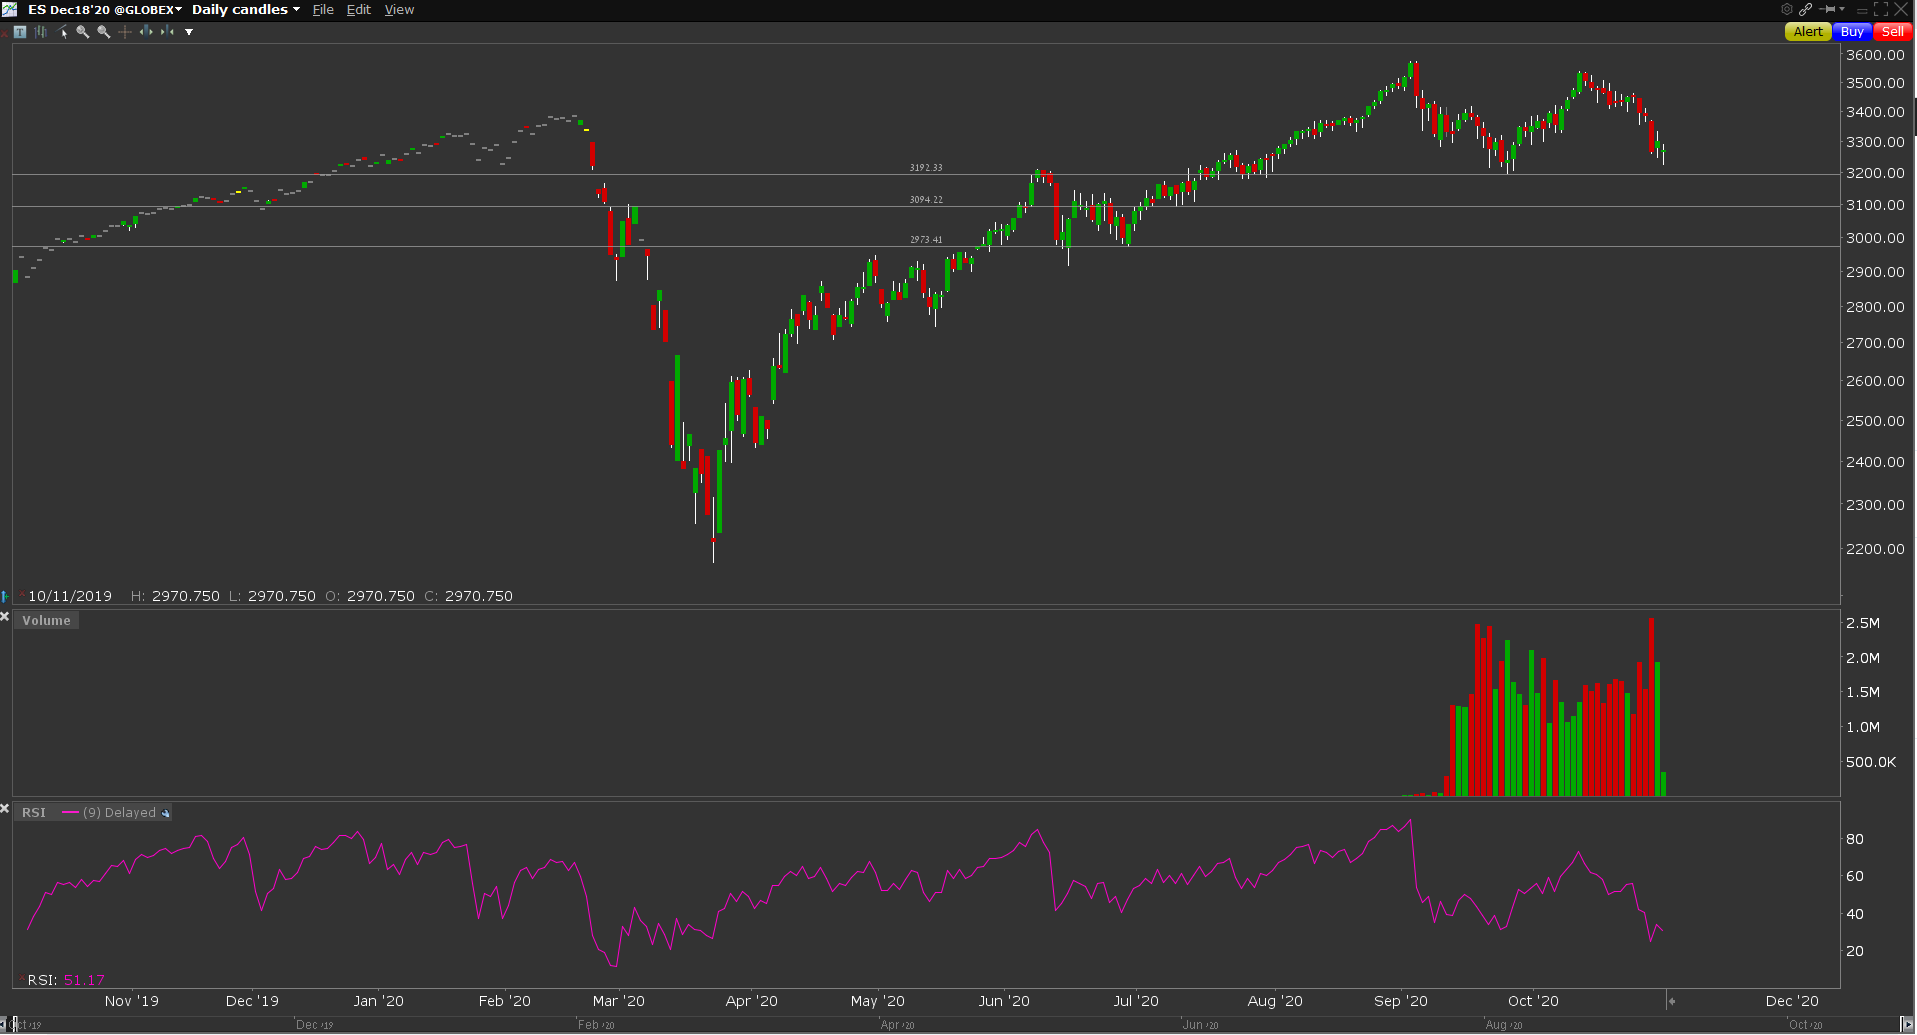Click the 3600.00 price axis label
The width and height of the screenshot is (1917, 1035).
[1875, 55]
